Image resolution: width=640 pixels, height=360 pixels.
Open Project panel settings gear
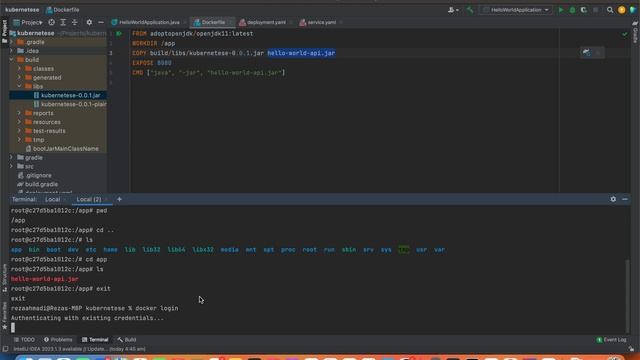pos(89,22)
